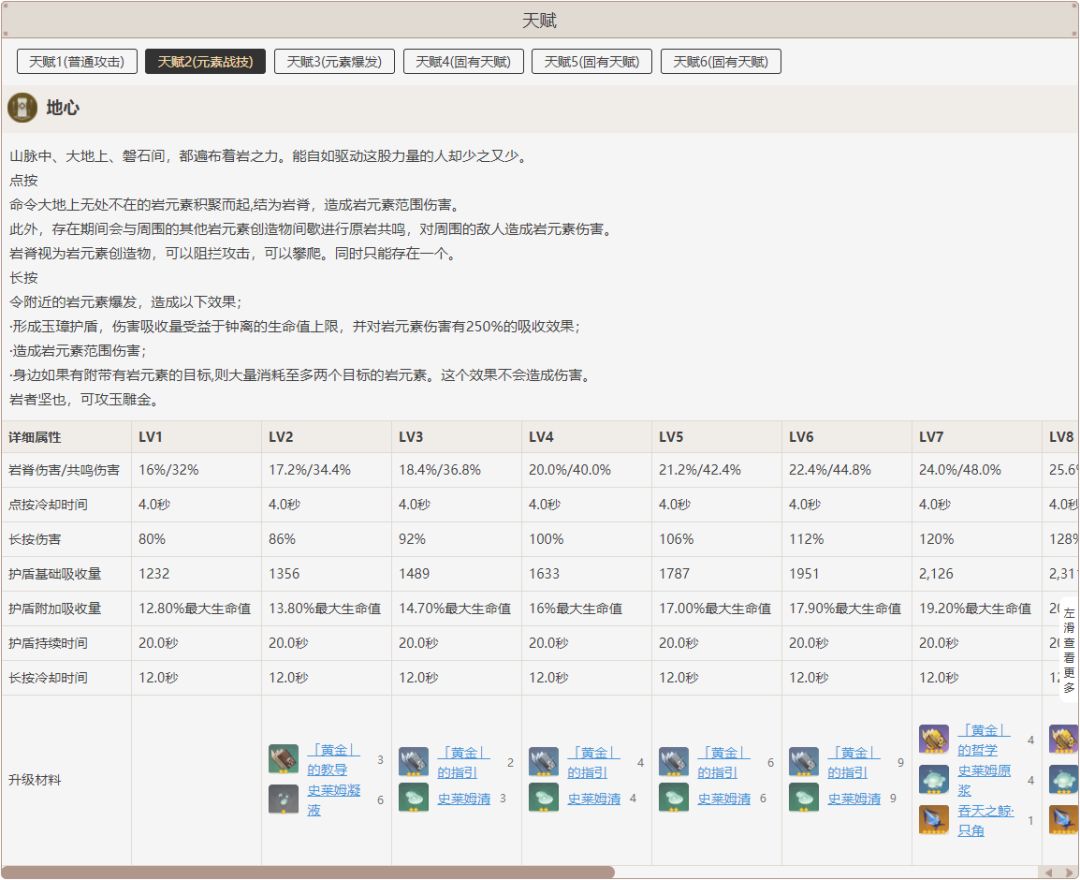The height and width of the screenshot is (880, 1080).
Task: Follow the 史莱姆清 link in LV4 column
Action: (x=594, y=799)
